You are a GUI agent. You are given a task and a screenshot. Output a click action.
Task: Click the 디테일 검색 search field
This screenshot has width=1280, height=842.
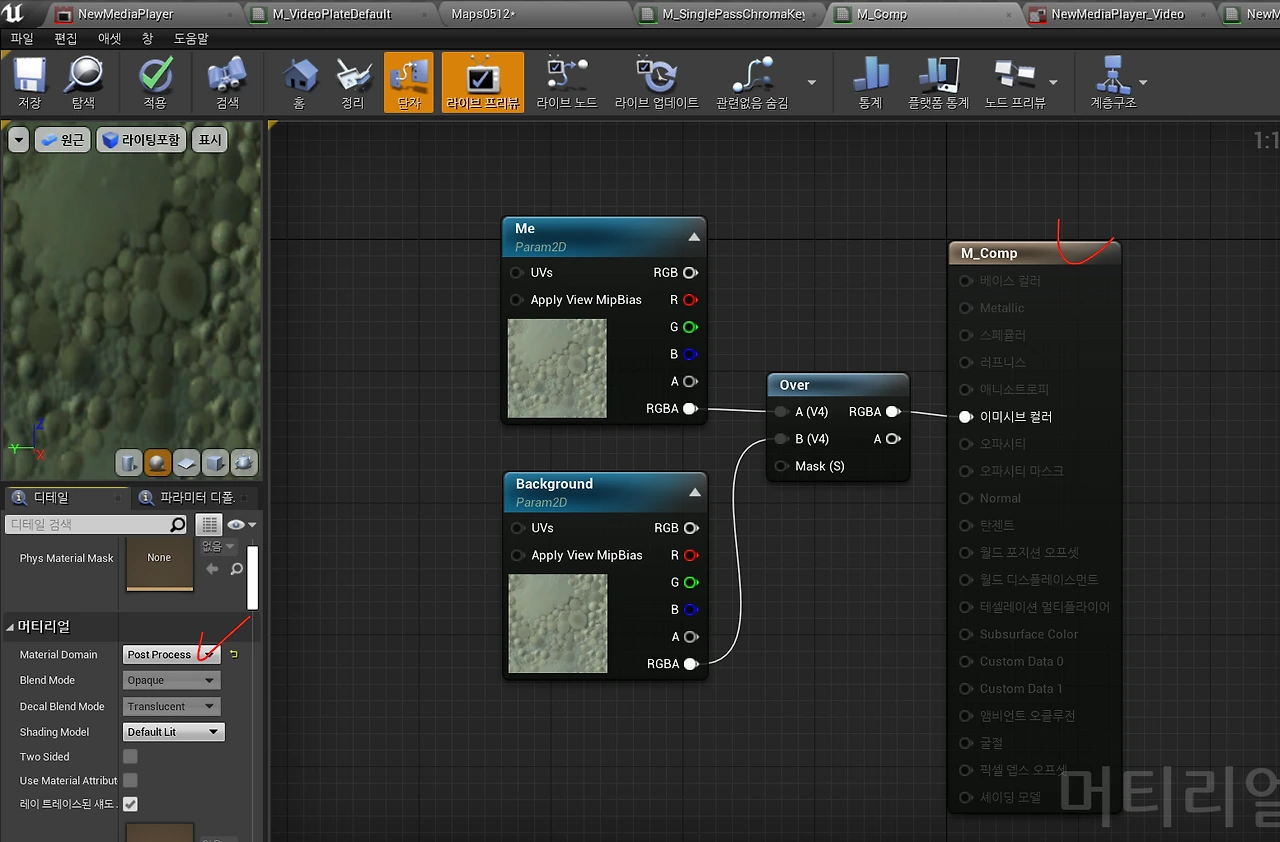tap(87, 525)
